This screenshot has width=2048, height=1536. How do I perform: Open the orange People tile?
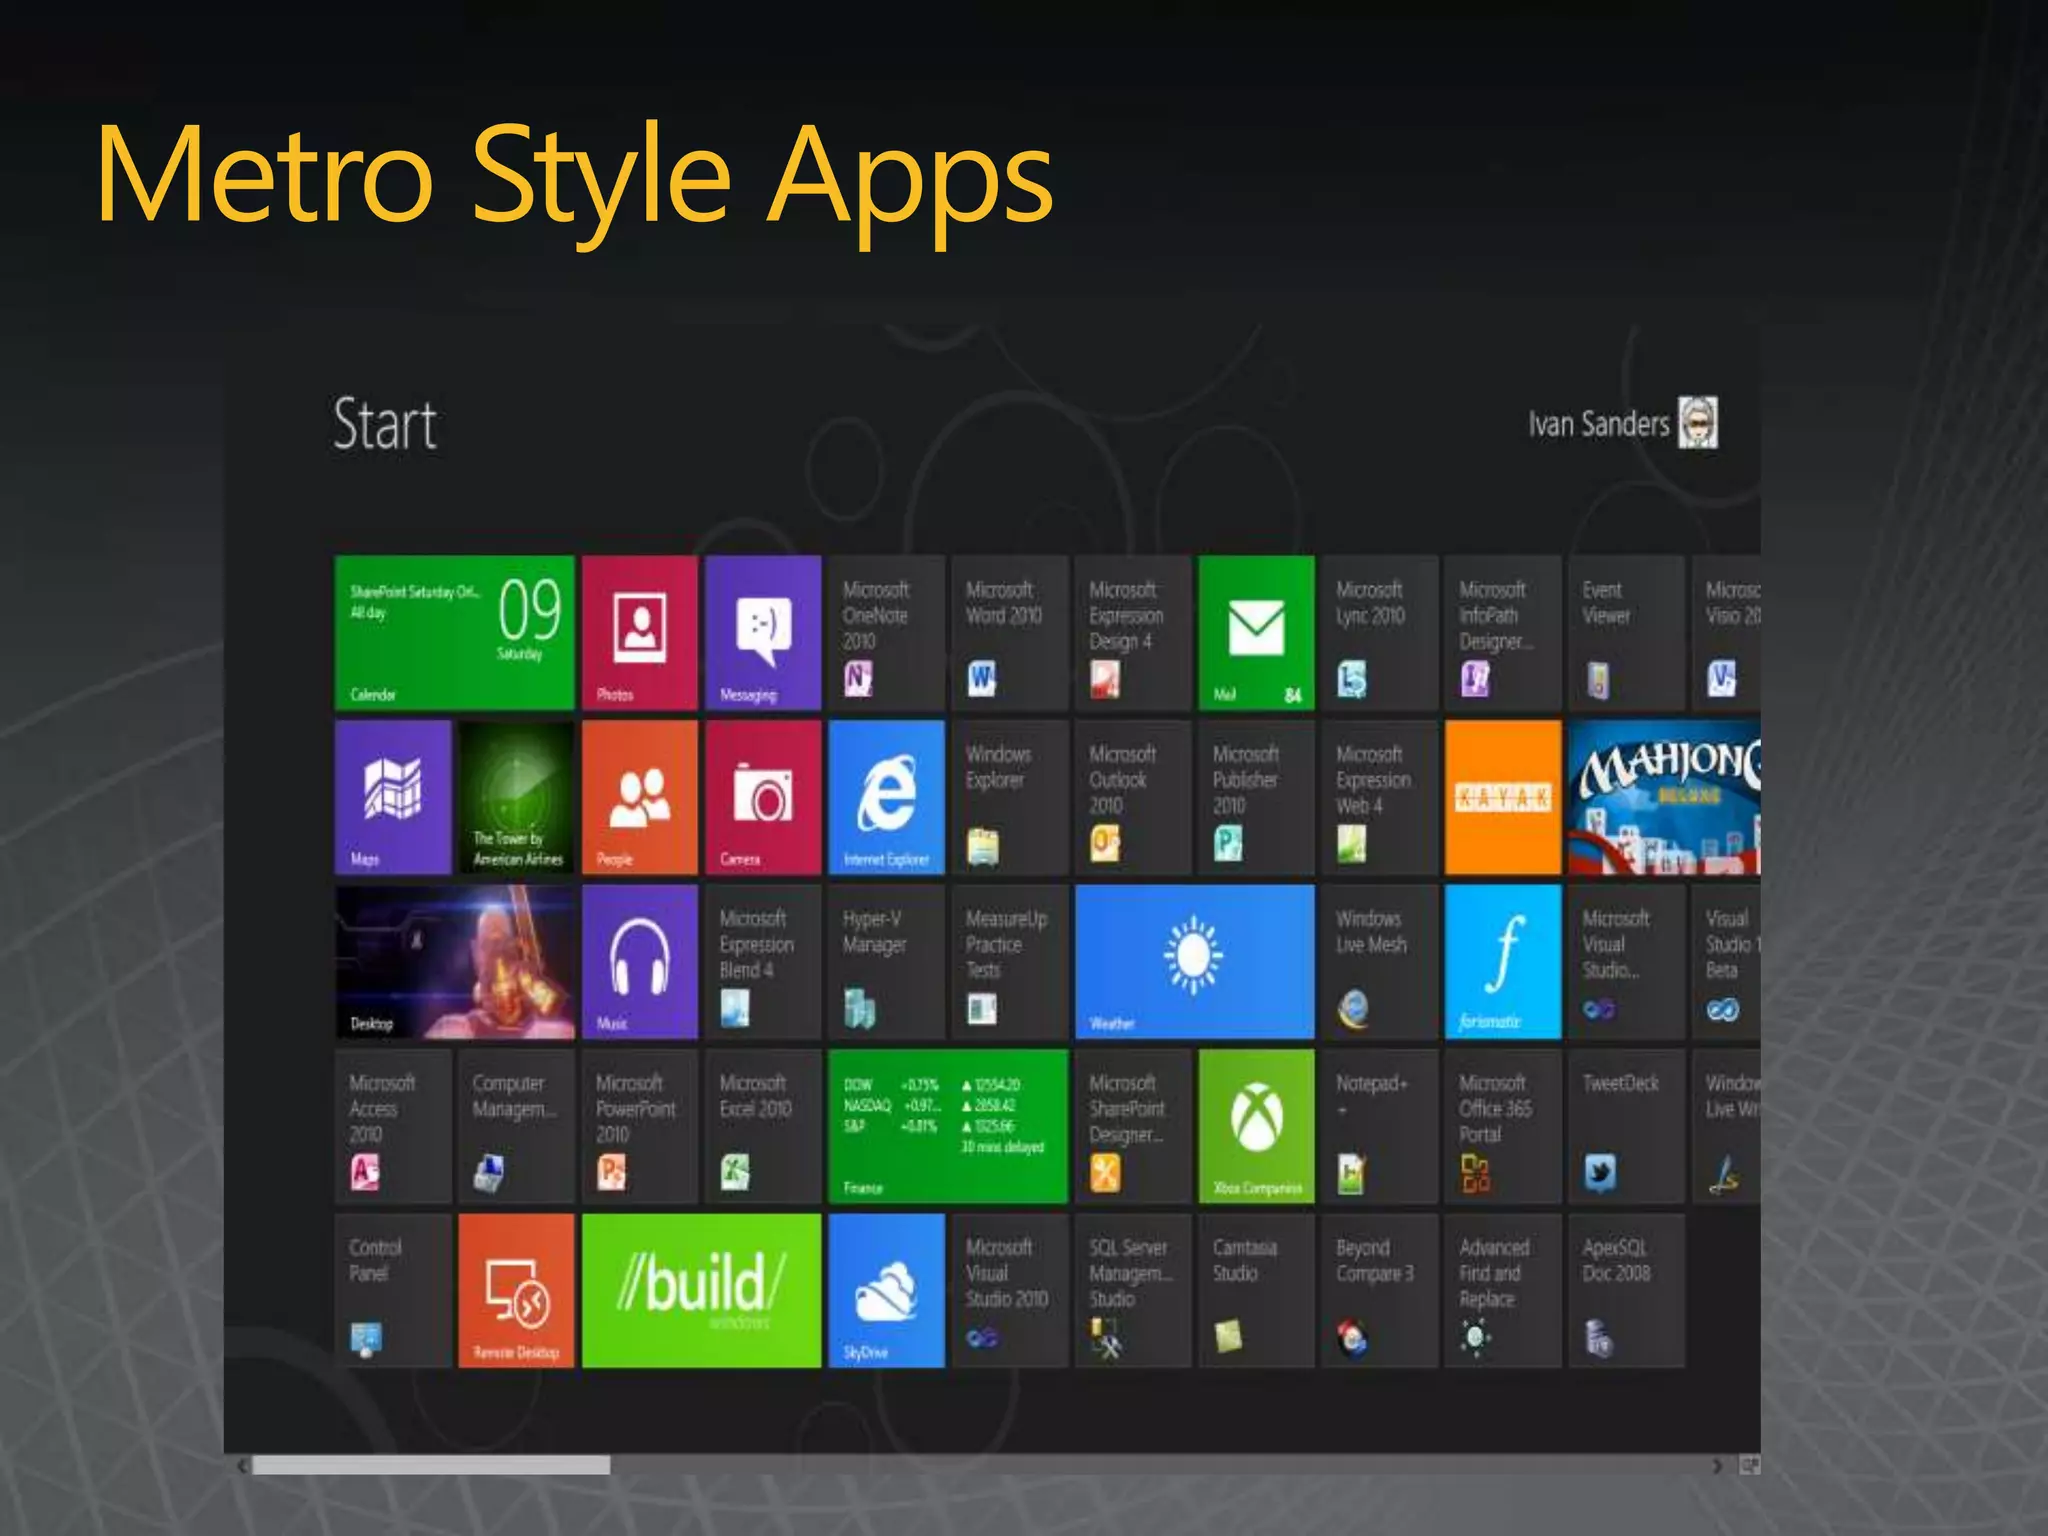(x=639, y=797)
